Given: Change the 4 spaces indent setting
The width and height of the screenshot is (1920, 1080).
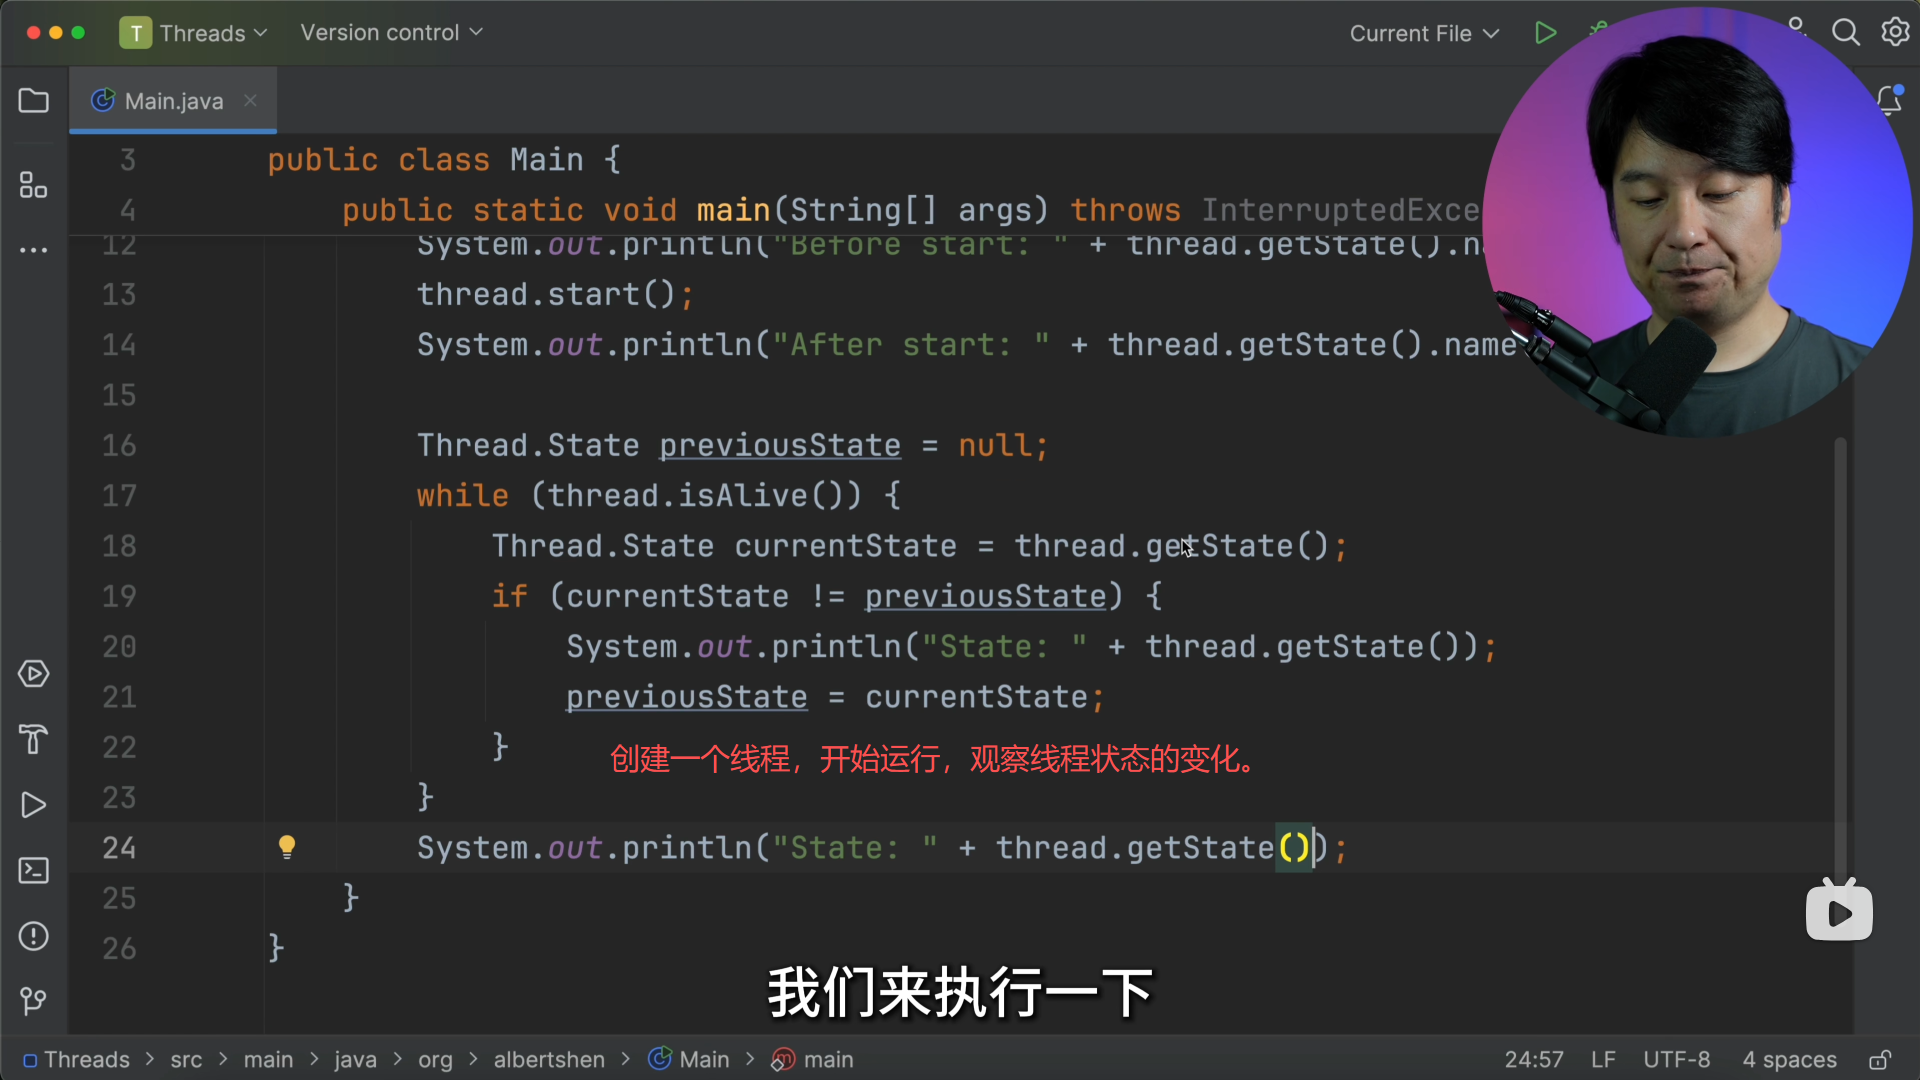Looking at the screenshot, I should pyautogui.click(x=1789, y=1060).
